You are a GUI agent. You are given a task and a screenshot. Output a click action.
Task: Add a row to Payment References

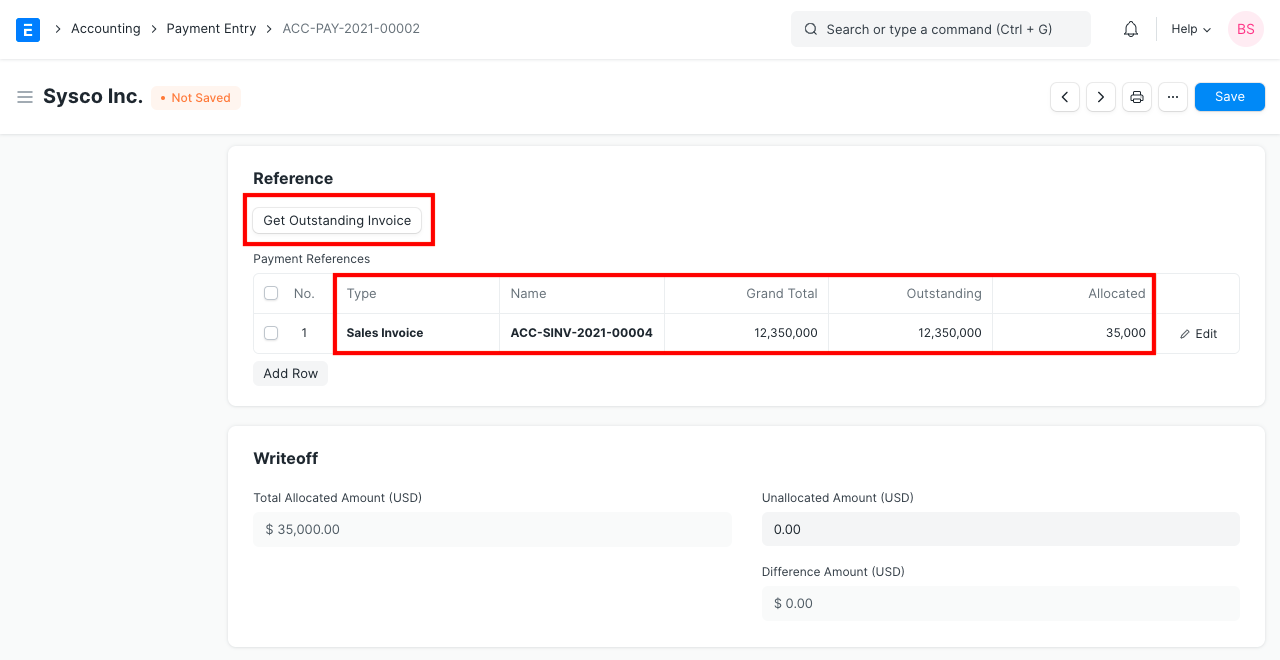290,373
